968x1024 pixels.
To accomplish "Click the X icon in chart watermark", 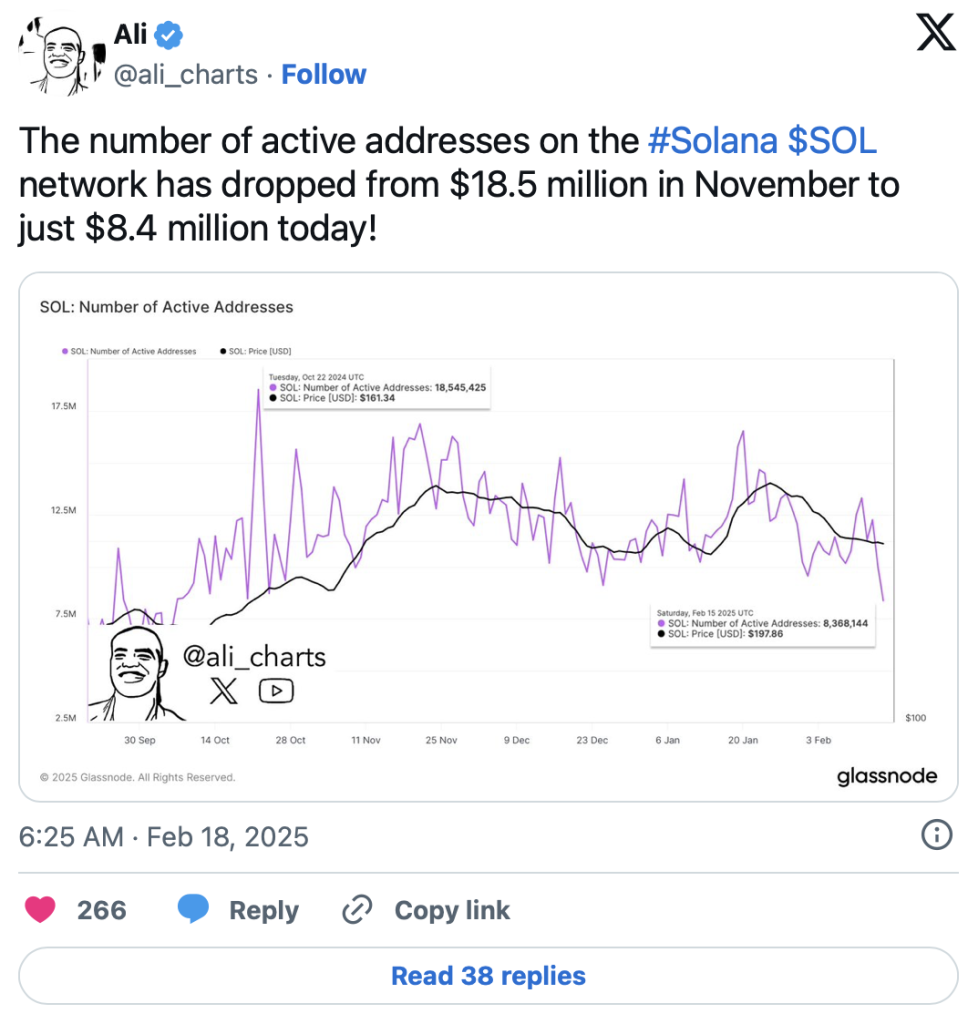I will (224, 691).
